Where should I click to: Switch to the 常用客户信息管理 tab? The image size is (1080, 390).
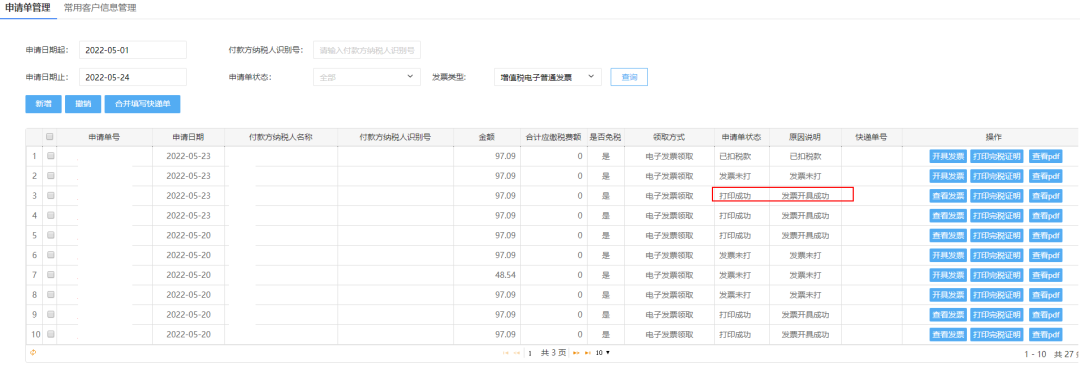(100, 8)
